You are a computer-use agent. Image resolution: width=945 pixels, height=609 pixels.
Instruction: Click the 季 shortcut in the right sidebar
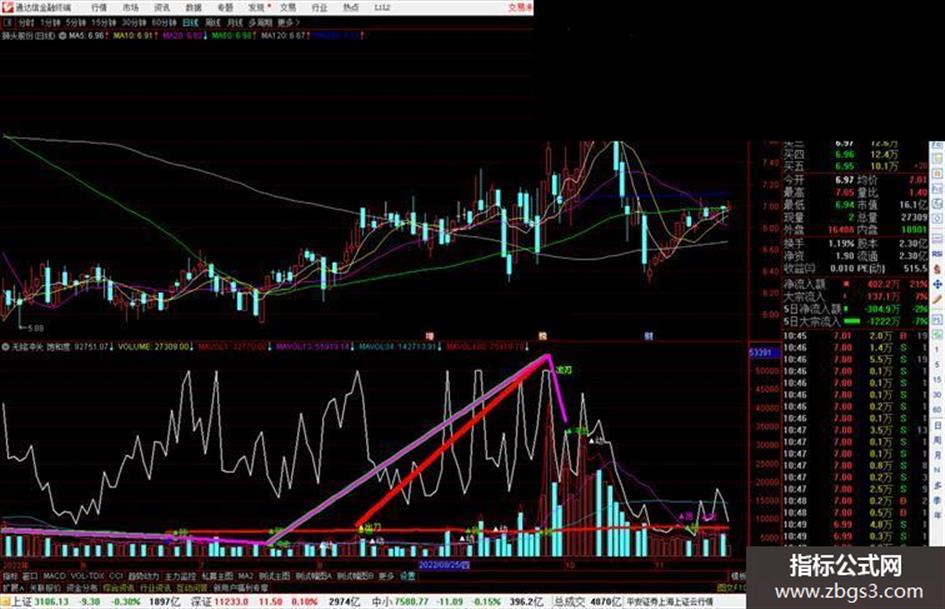937,501
